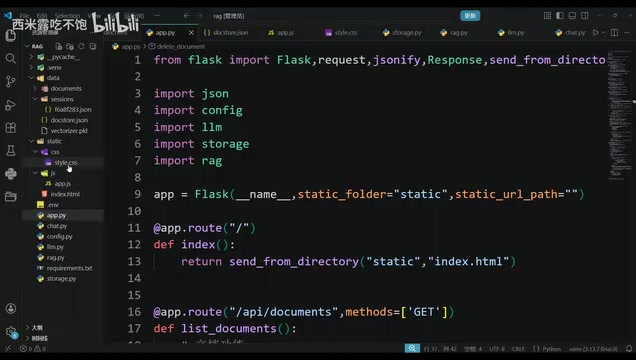
Task: Switch to the docstore.json tab
Action: pyautogui.click(x=226, y=32)
